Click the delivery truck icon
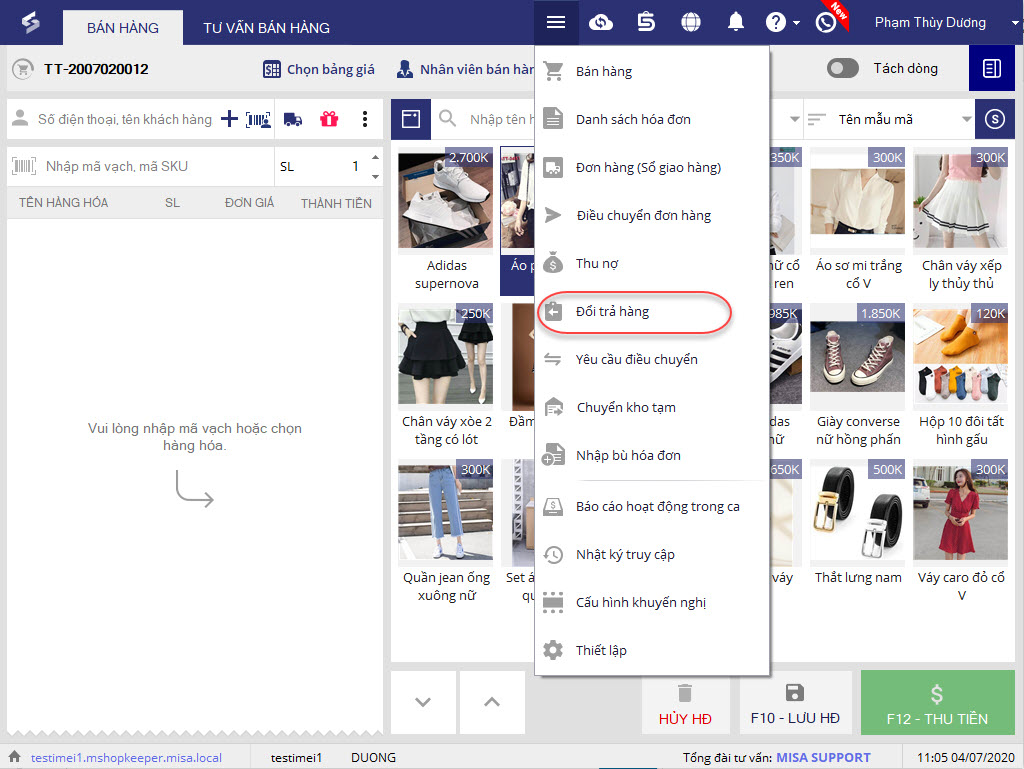Image resolution: width=1024 pixels, height=769 pixels. [x=293, y=119]
